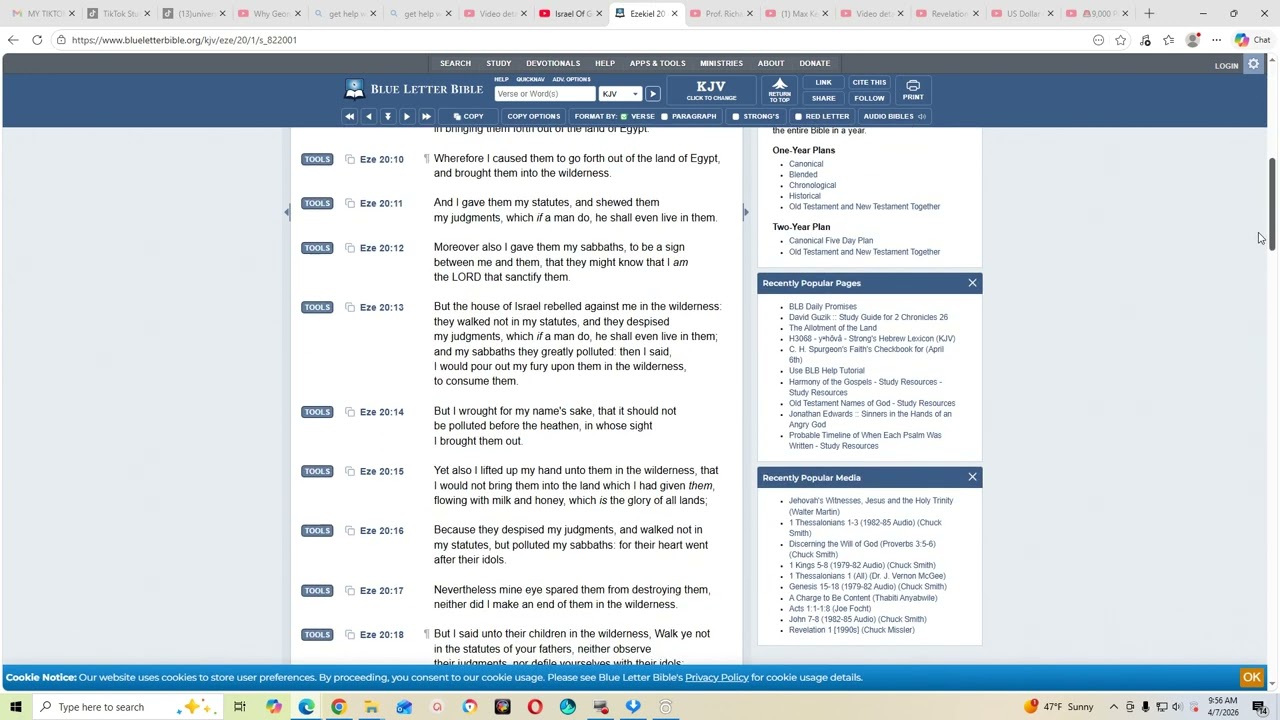
Task: Go to previous chapter arrow
Action: tap(369, 117)
